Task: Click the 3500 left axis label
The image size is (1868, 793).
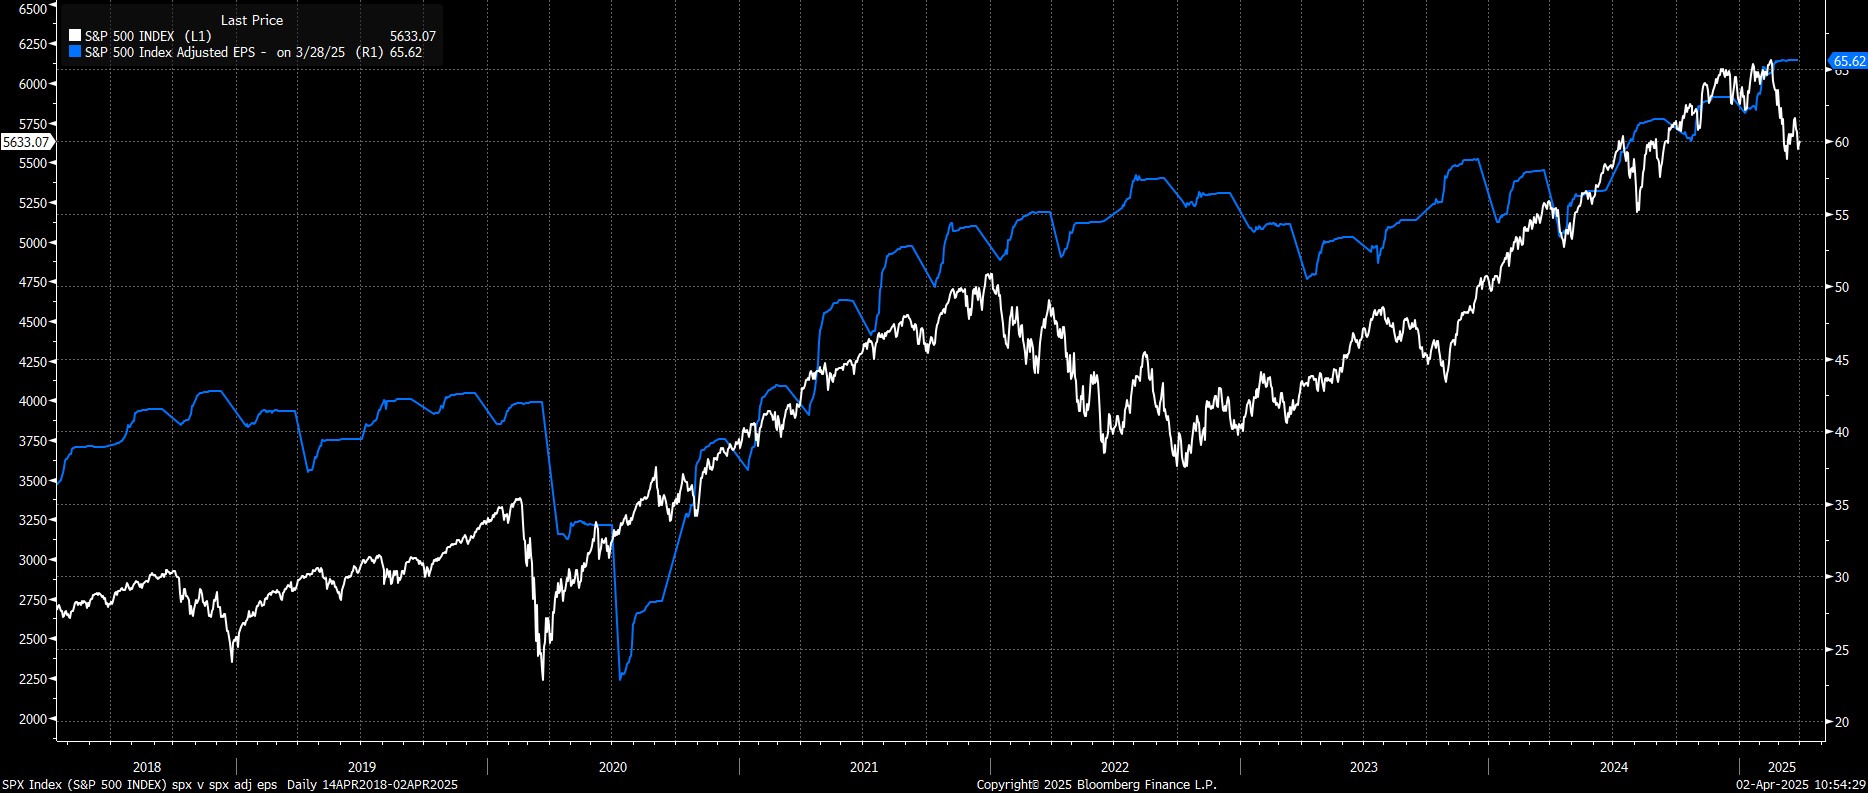Action: (32, 481)
